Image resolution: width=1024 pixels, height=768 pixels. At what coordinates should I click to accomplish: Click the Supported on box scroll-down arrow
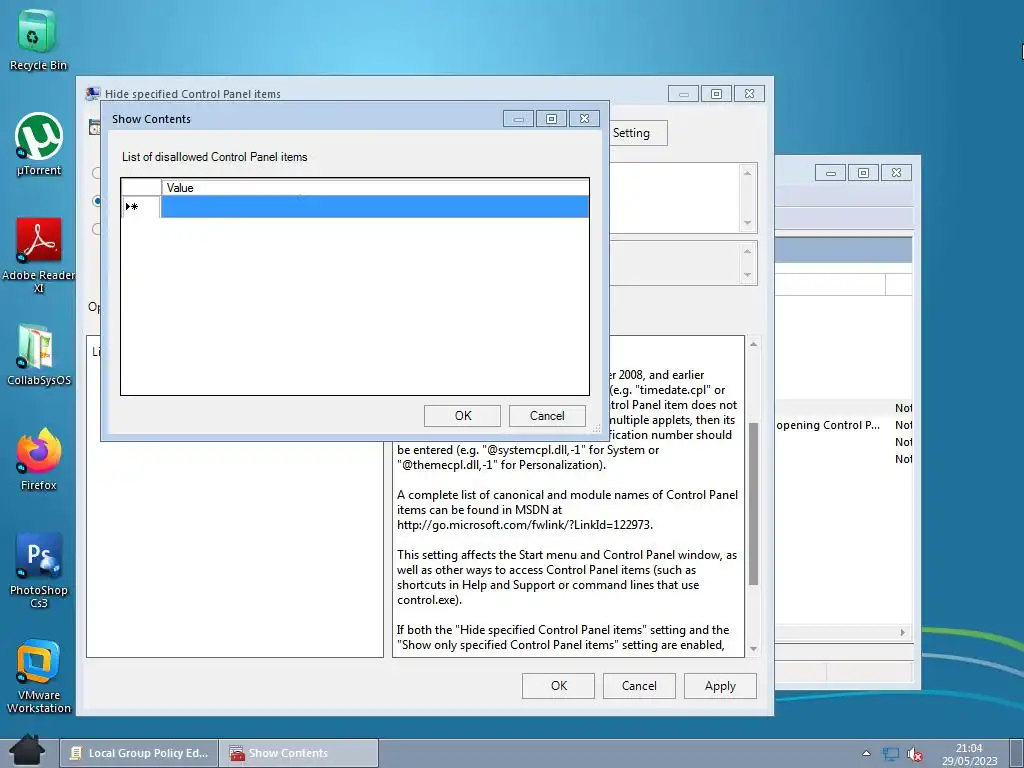point(747,275)
